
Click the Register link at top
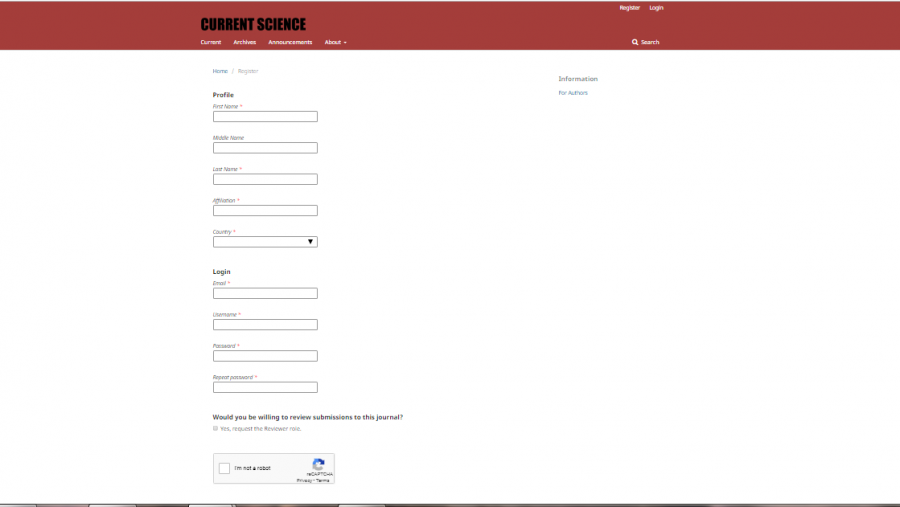tap(629, 8)
